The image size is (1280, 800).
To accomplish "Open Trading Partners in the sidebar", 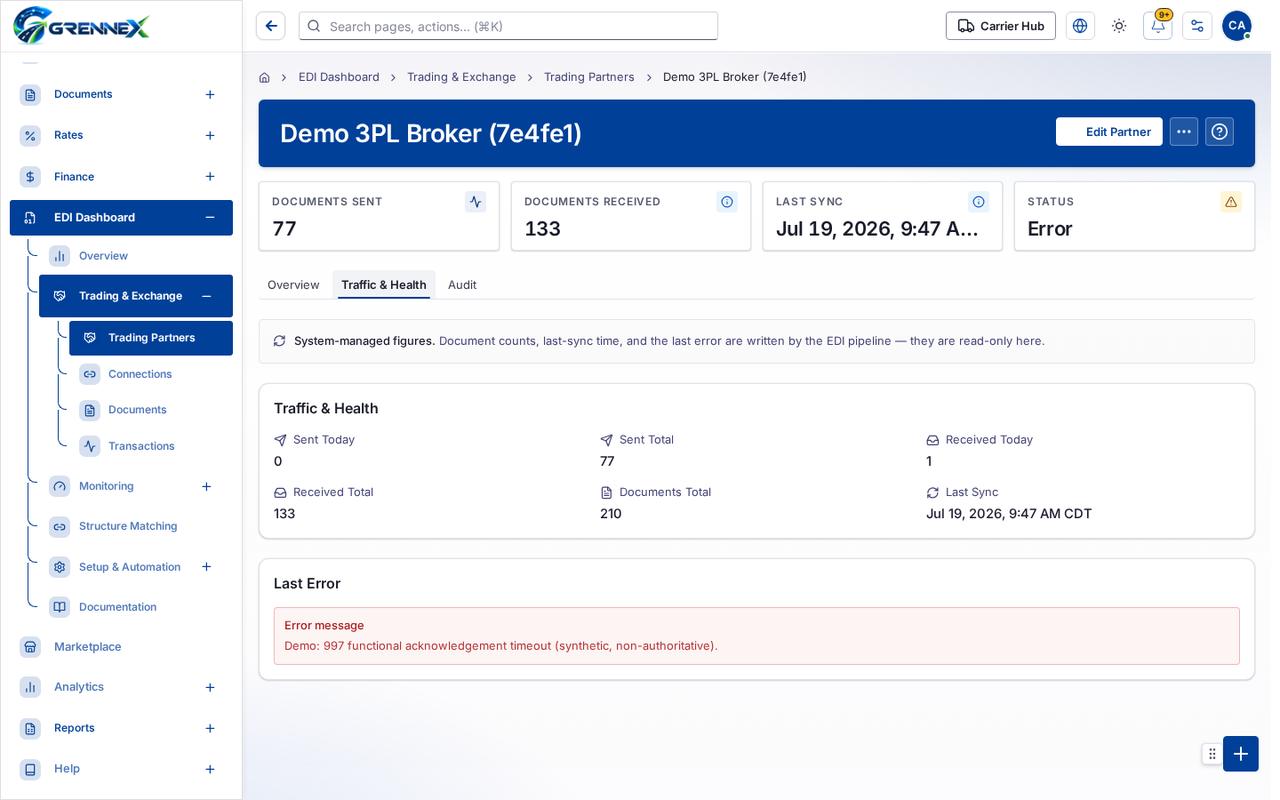I will click(151, 338).
